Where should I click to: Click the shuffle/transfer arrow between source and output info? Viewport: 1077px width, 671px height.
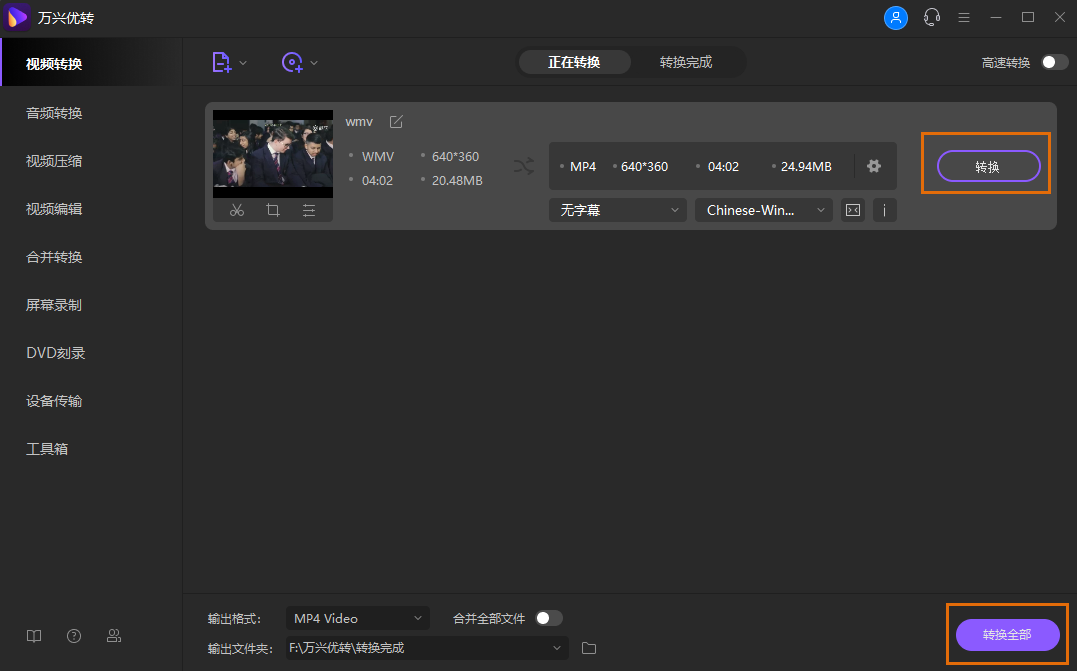click(x=524, y=166)
